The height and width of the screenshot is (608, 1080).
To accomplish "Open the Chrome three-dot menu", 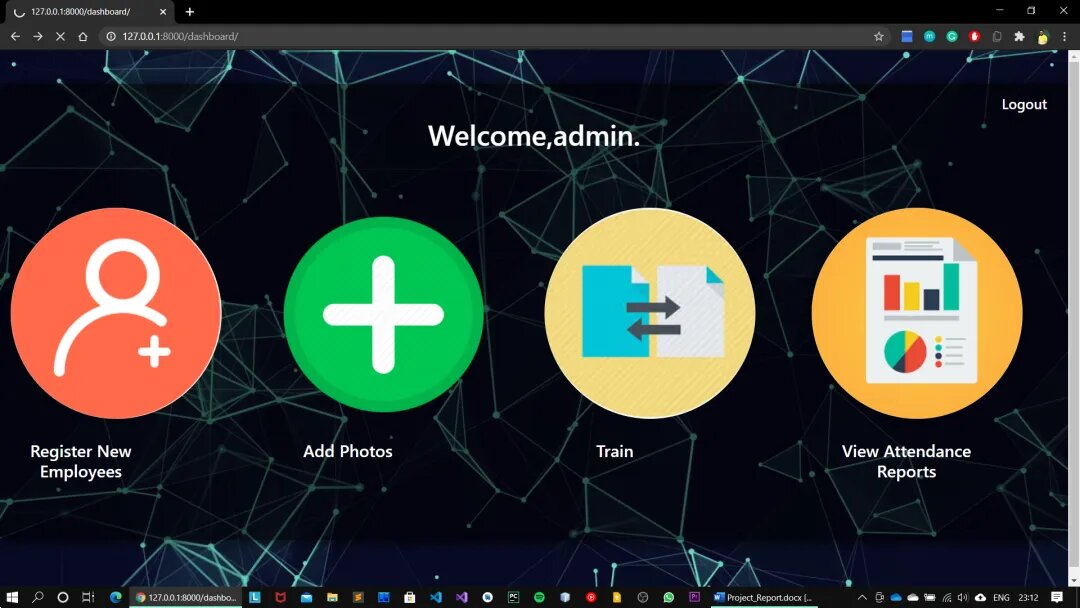I will click(1064, 36).
